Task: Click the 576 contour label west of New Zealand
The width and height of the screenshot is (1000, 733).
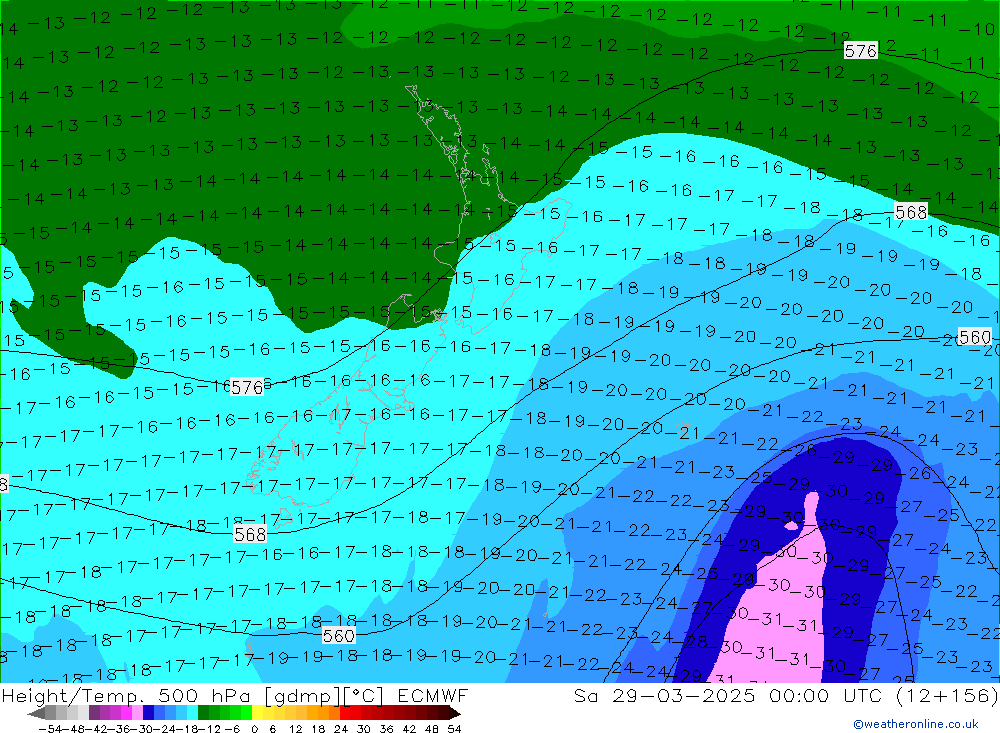Action: click(x=247, y=387)
